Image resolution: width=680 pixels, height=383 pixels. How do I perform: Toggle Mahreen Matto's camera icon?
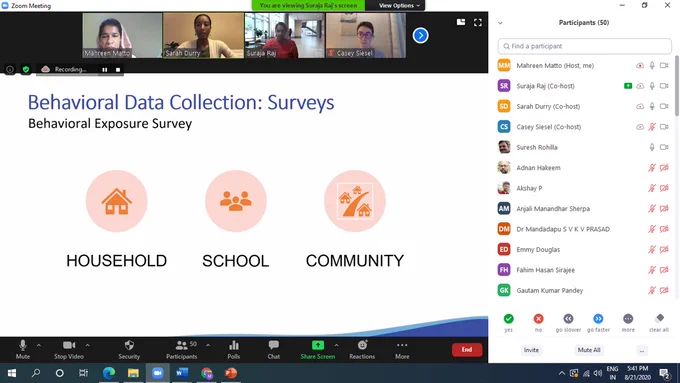[664, 65]
